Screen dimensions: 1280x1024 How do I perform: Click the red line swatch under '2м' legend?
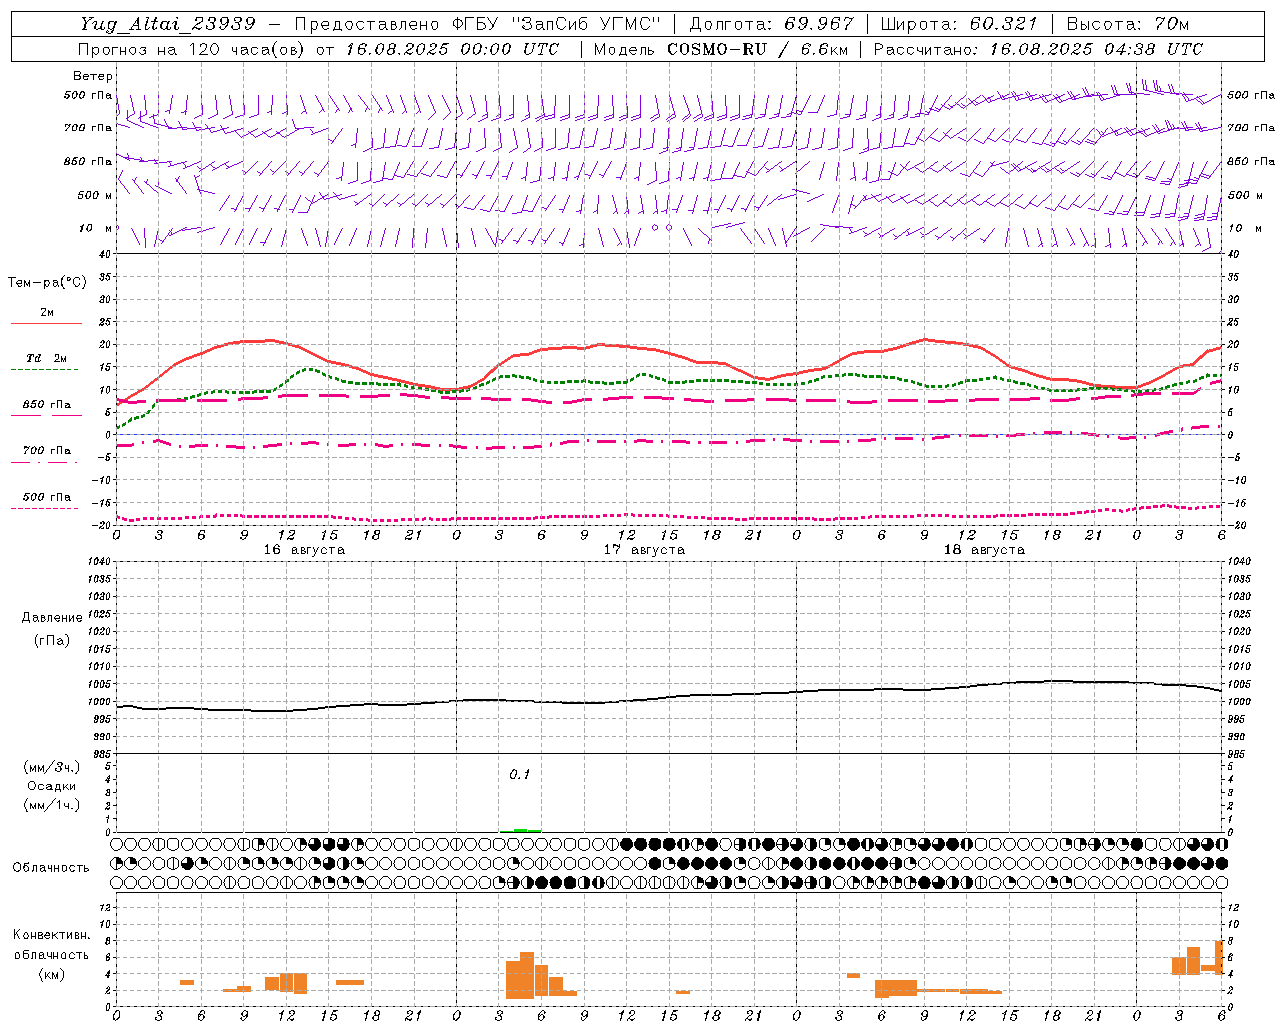pos(46,324)
